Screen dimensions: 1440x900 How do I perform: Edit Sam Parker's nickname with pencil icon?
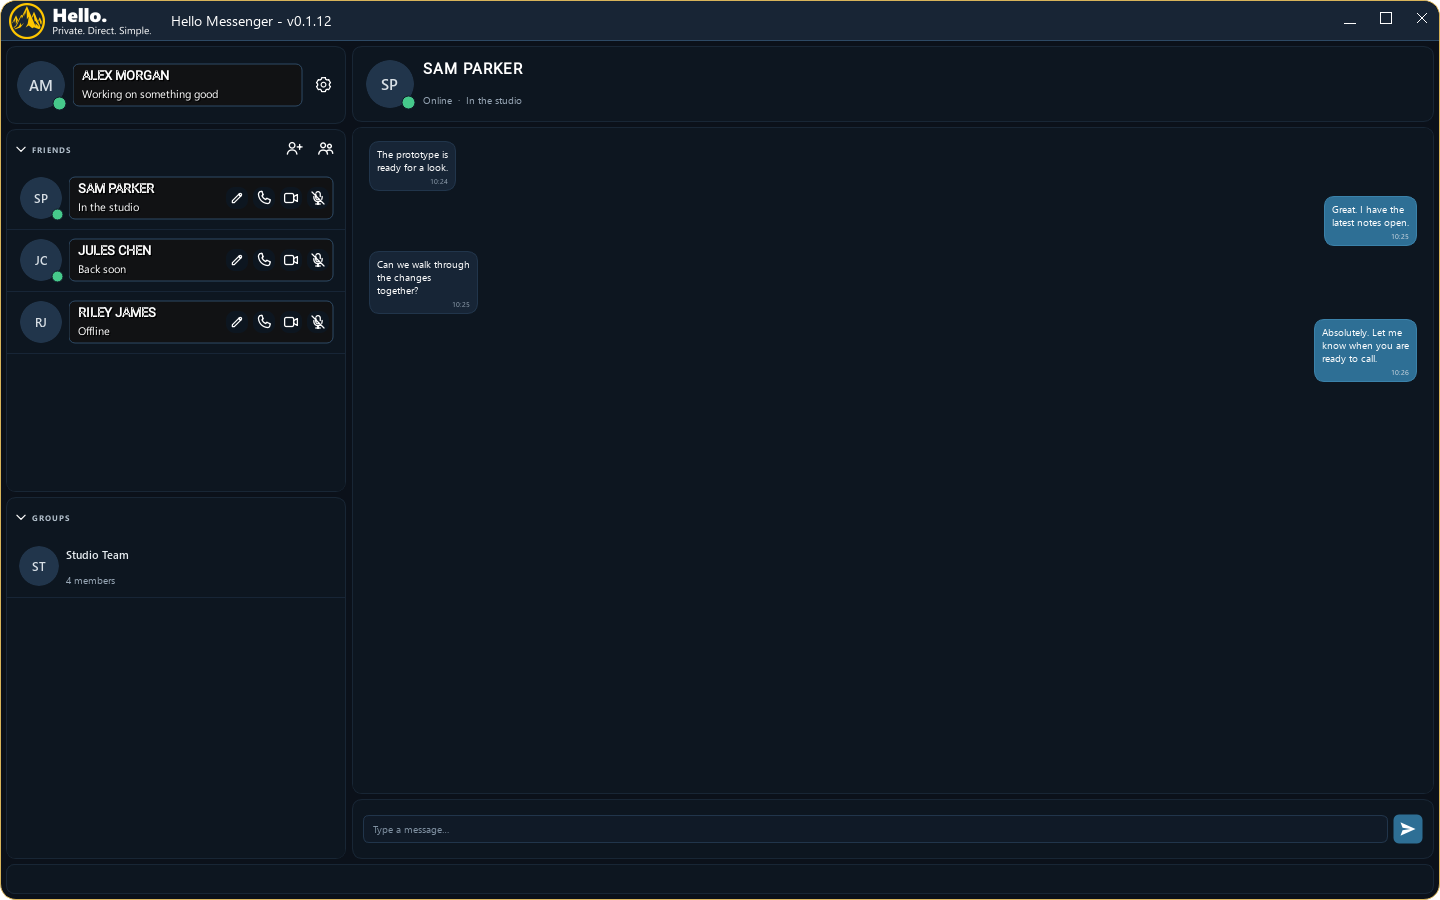pos(237,198)
